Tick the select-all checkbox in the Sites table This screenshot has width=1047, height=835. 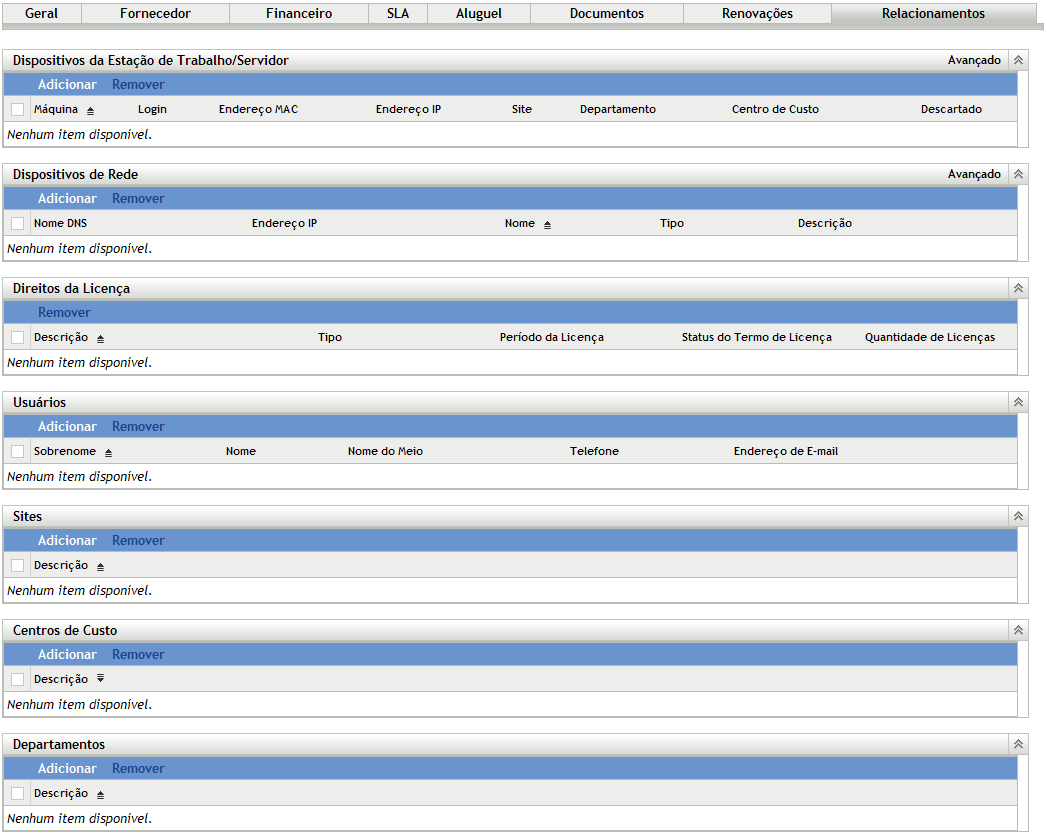click(x=17, y=566)
